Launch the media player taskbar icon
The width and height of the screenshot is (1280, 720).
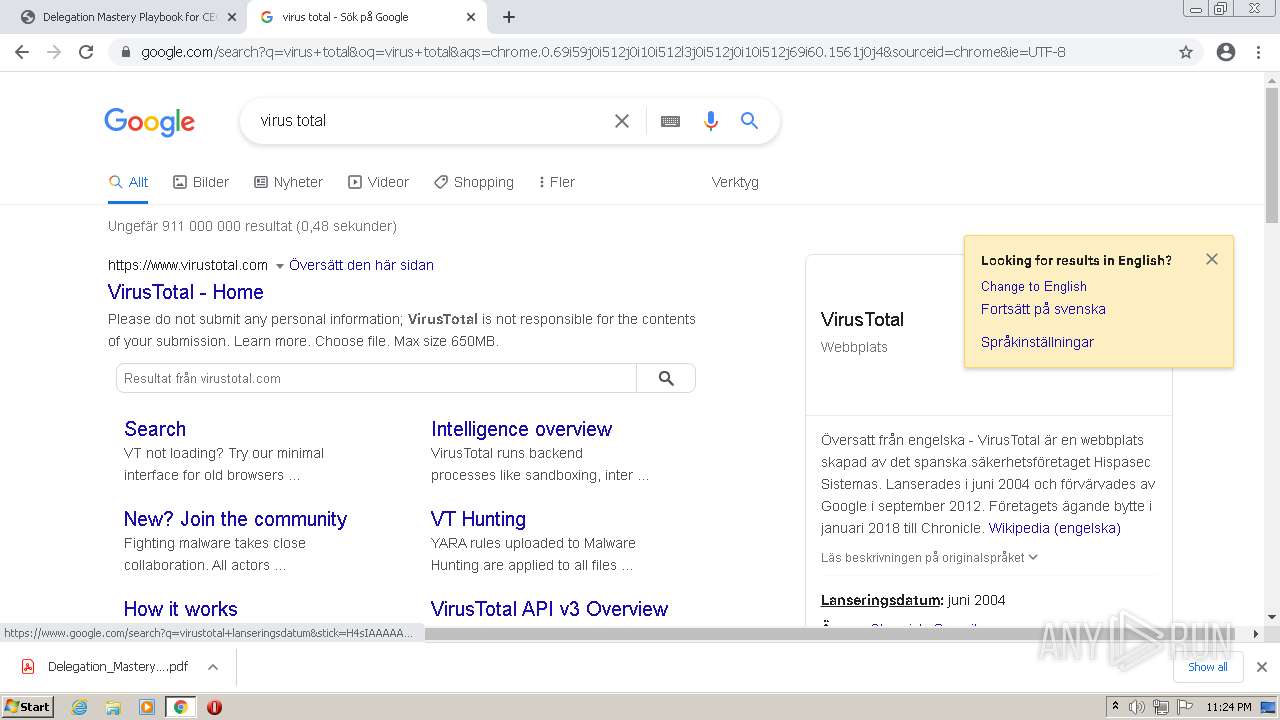tap(147, 707)
